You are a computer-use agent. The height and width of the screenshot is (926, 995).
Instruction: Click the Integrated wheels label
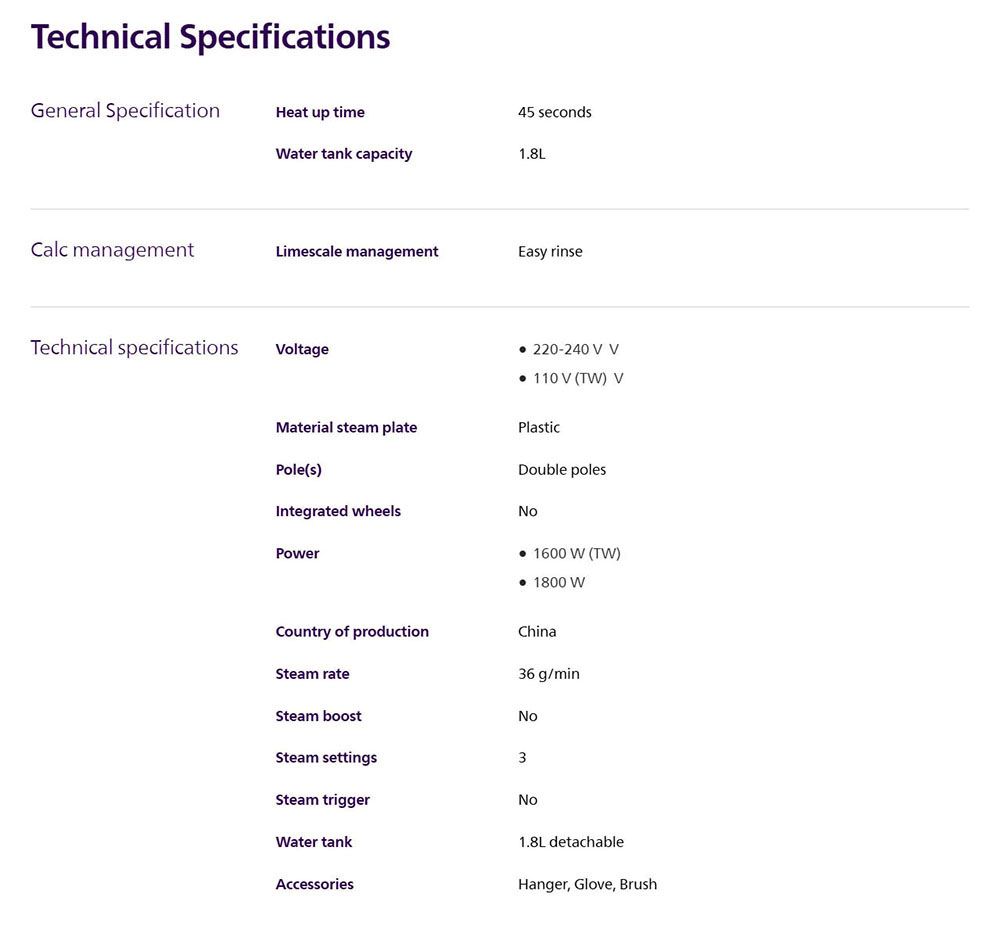point(338,512)
